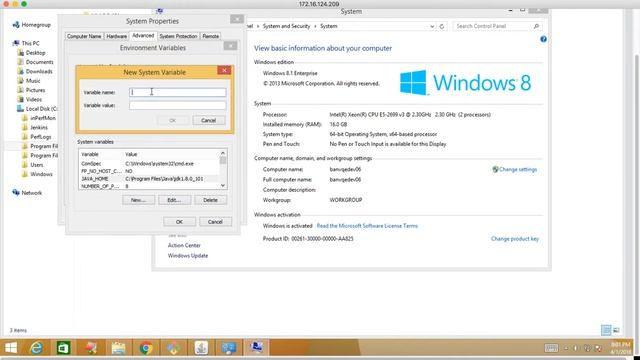Open Windows Update link
This screenshot has width=640, height=360.
coord(188,256)
